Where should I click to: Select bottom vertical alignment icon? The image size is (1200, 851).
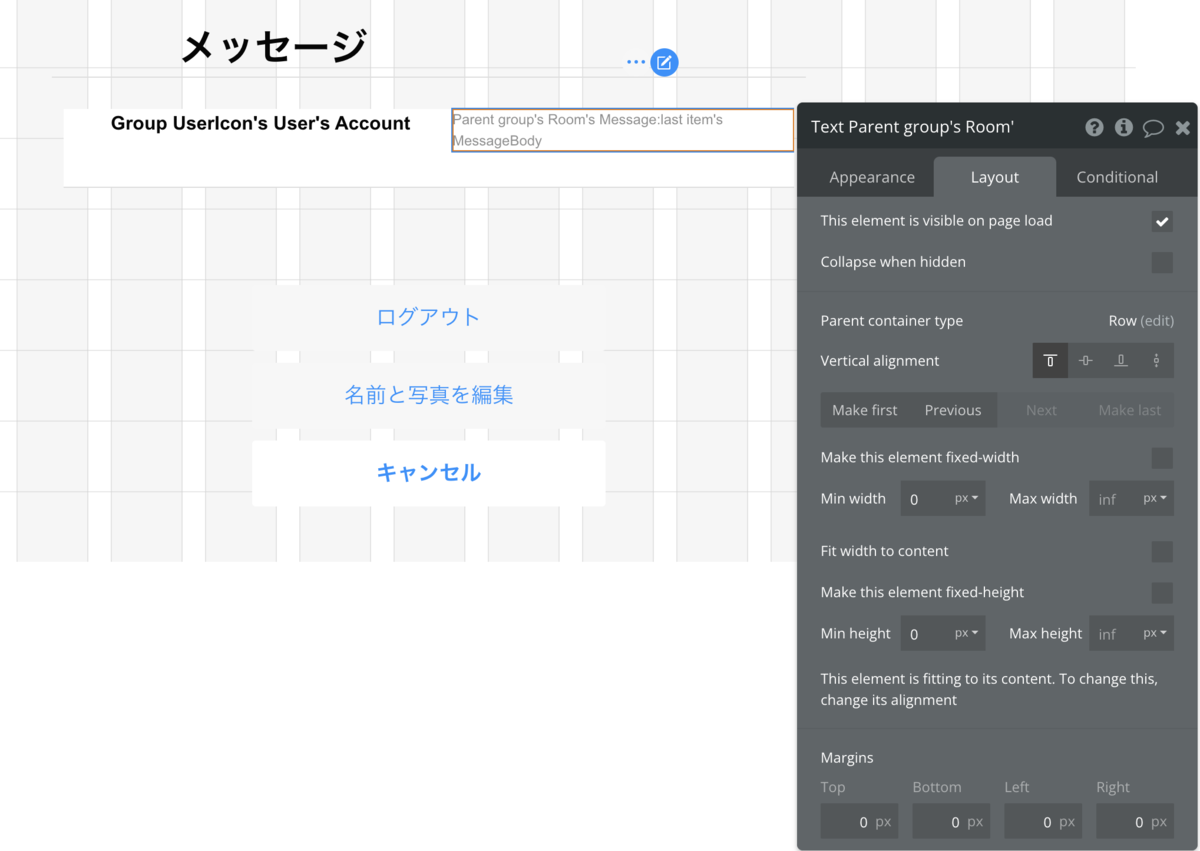pos(1121,361)
